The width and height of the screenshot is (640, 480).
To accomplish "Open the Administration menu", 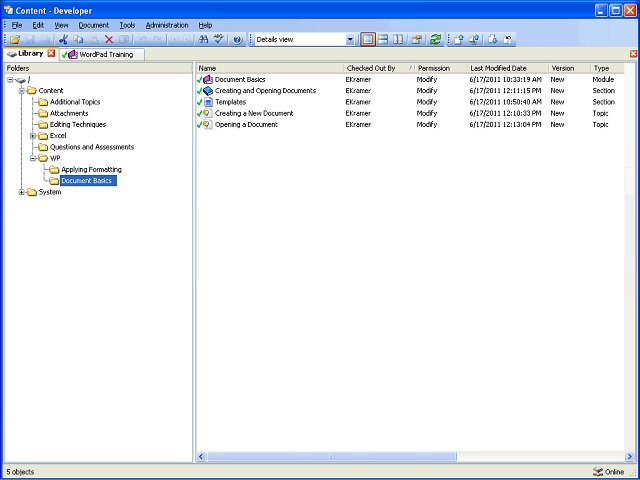I will tap(167, 25).
